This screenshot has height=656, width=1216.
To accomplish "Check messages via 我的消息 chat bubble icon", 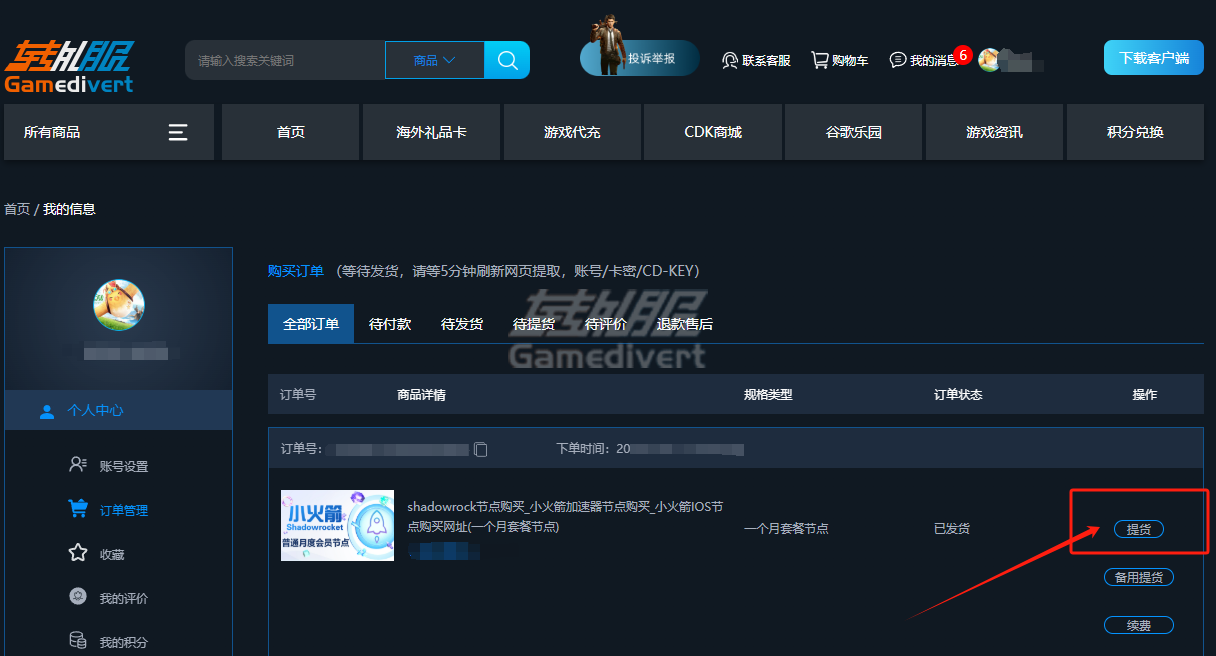I will tap(898, 60).
